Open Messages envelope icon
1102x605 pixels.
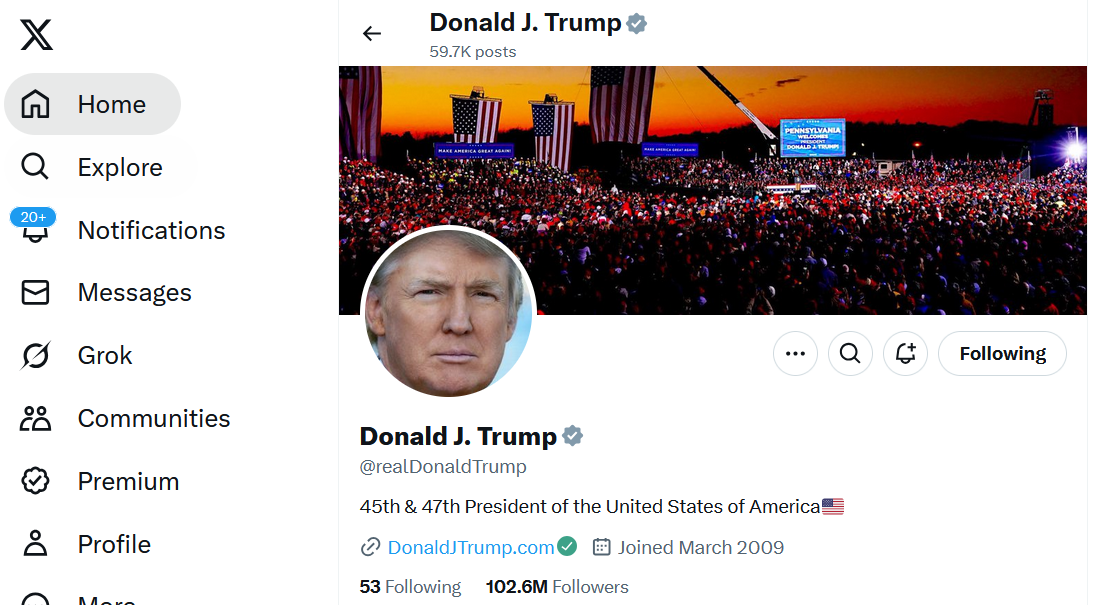pos(36,292)
